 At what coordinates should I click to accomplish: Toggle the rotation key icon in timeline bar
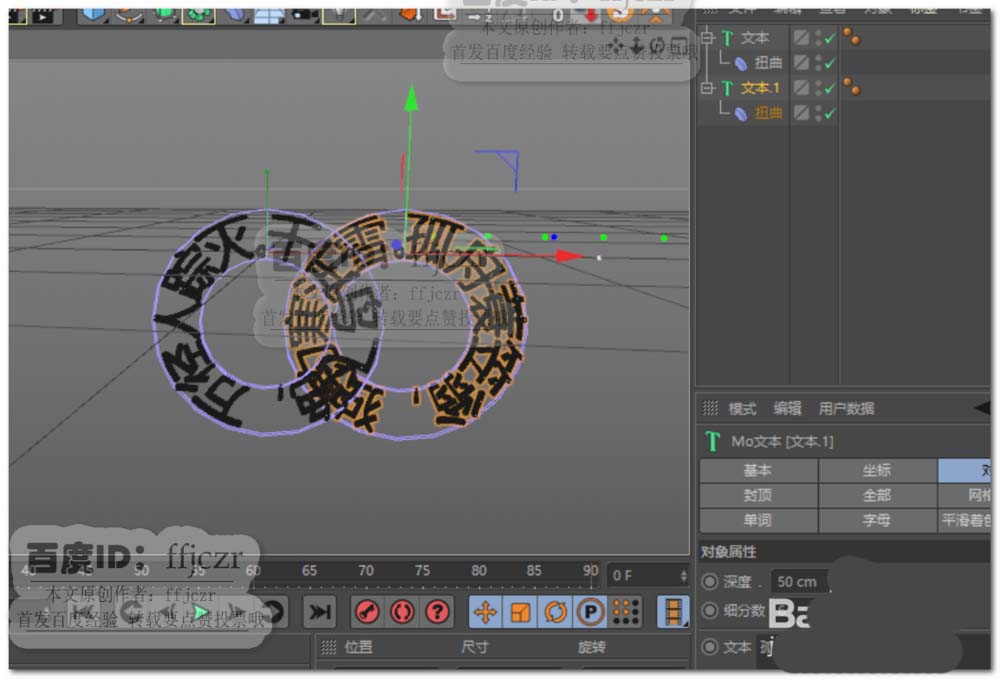555,611
